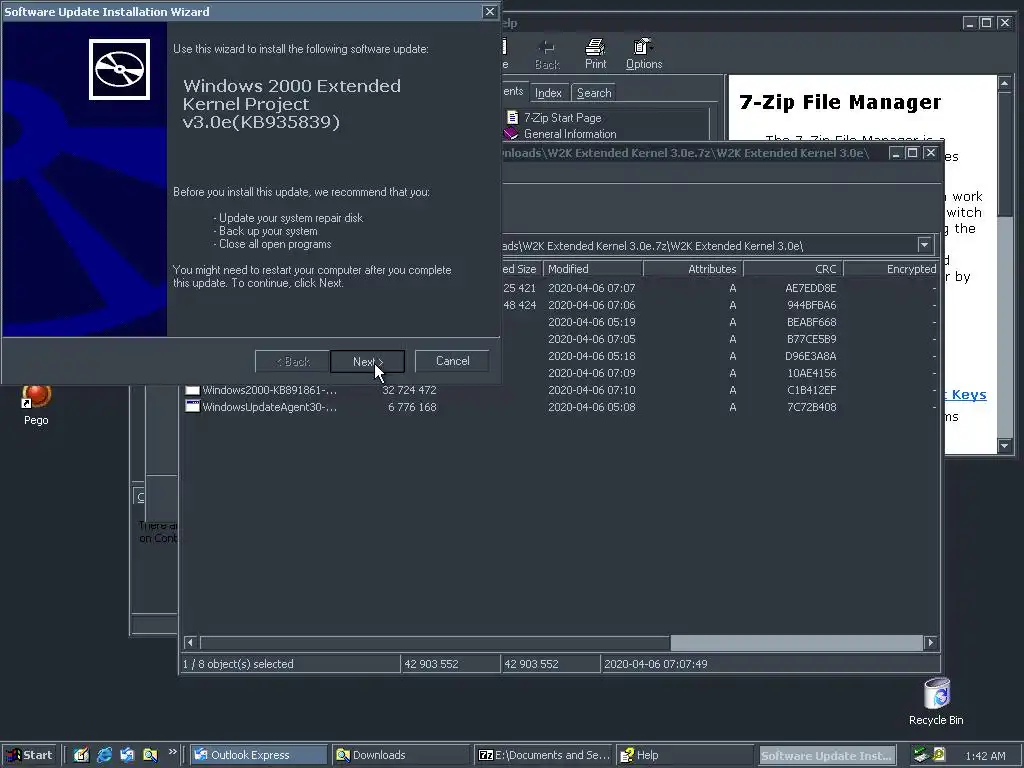Click the size value 32 724 472

tap(409, 390)
